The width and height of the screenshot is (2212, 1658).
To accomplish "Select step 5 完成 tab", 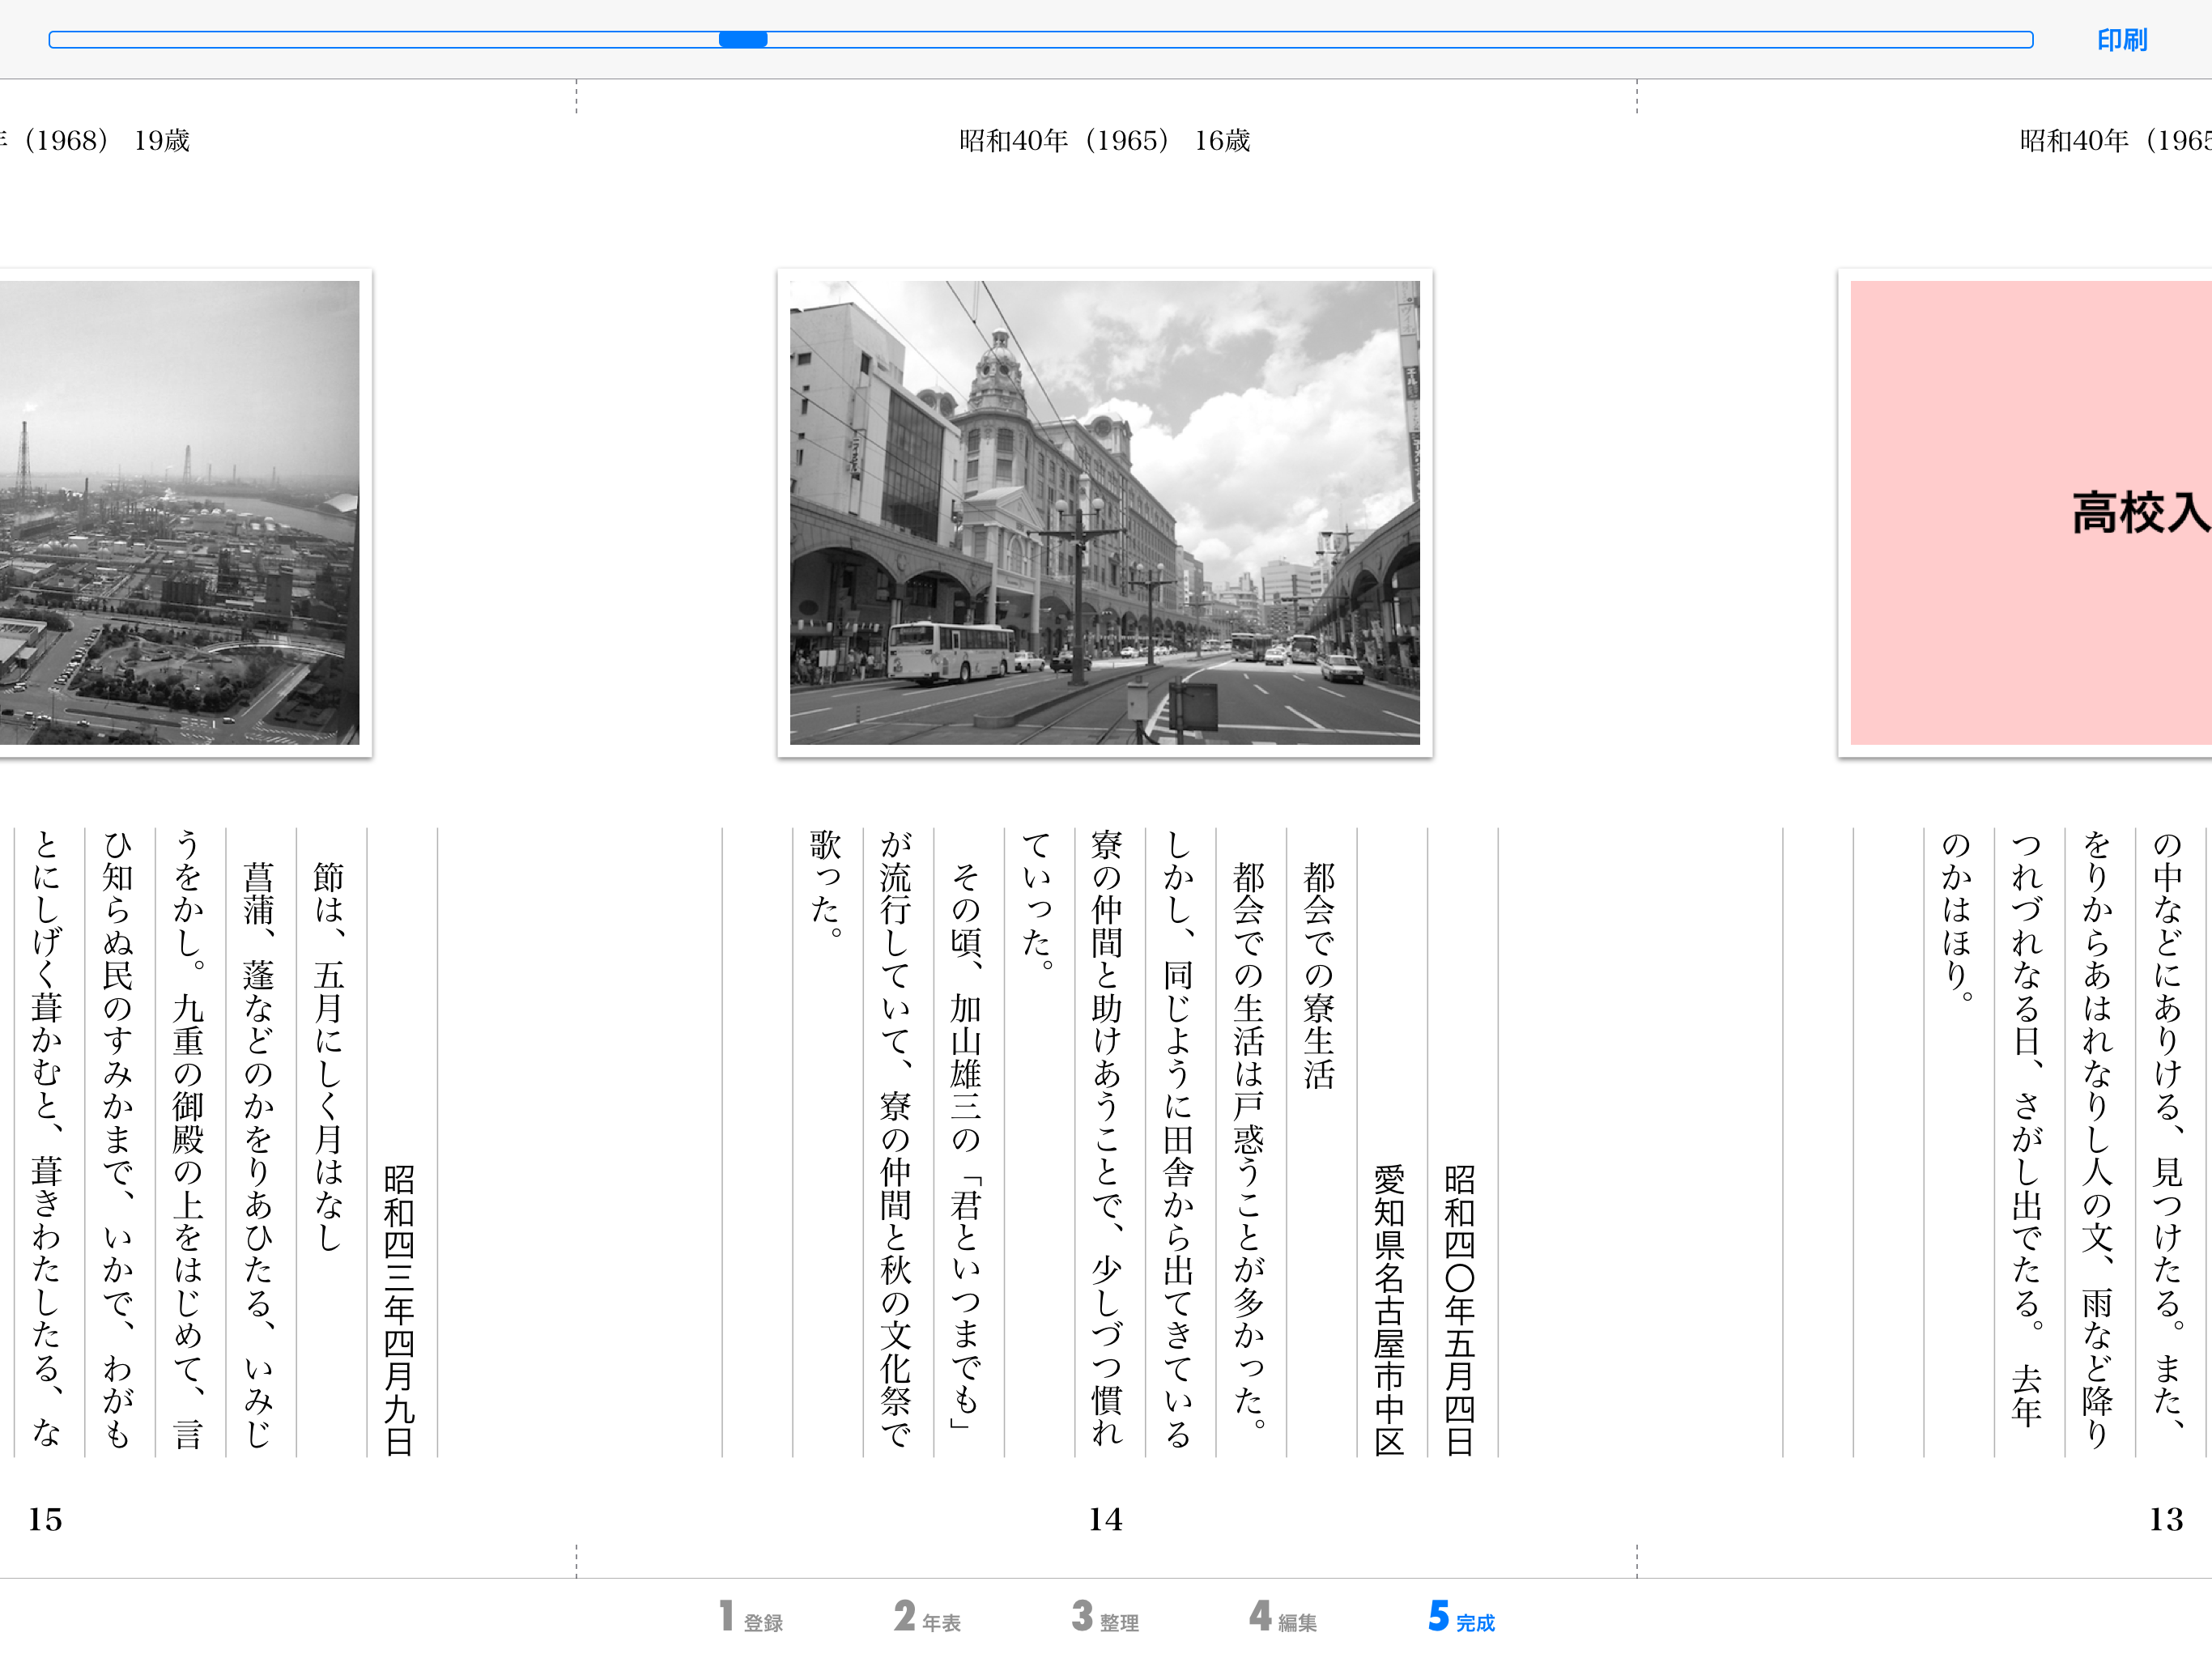I will point(1462,1616).
